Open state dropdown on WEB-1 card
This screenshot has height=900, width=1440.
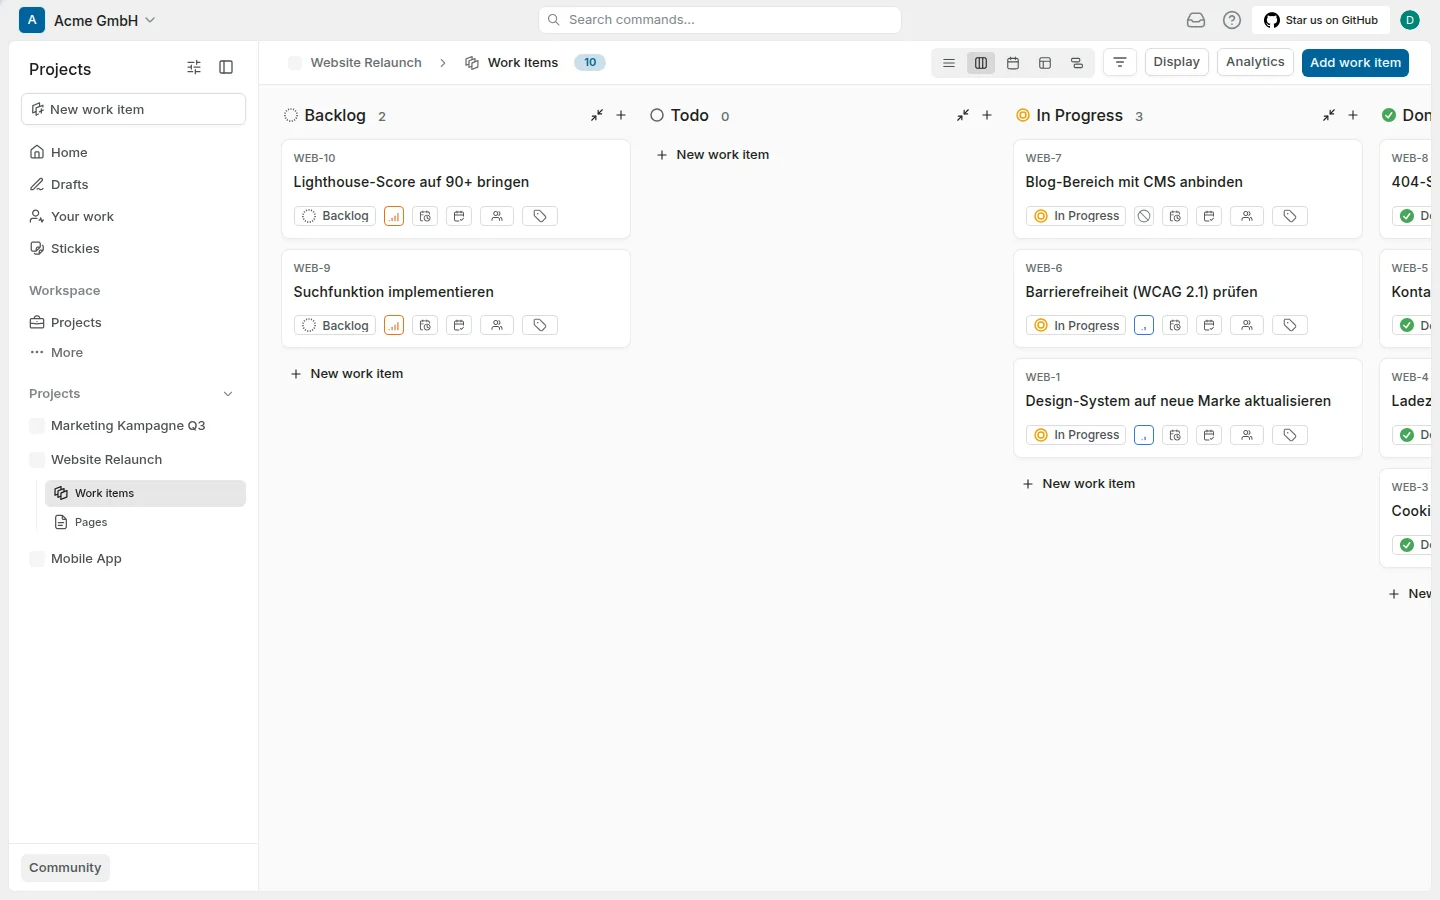(1076, 435)
